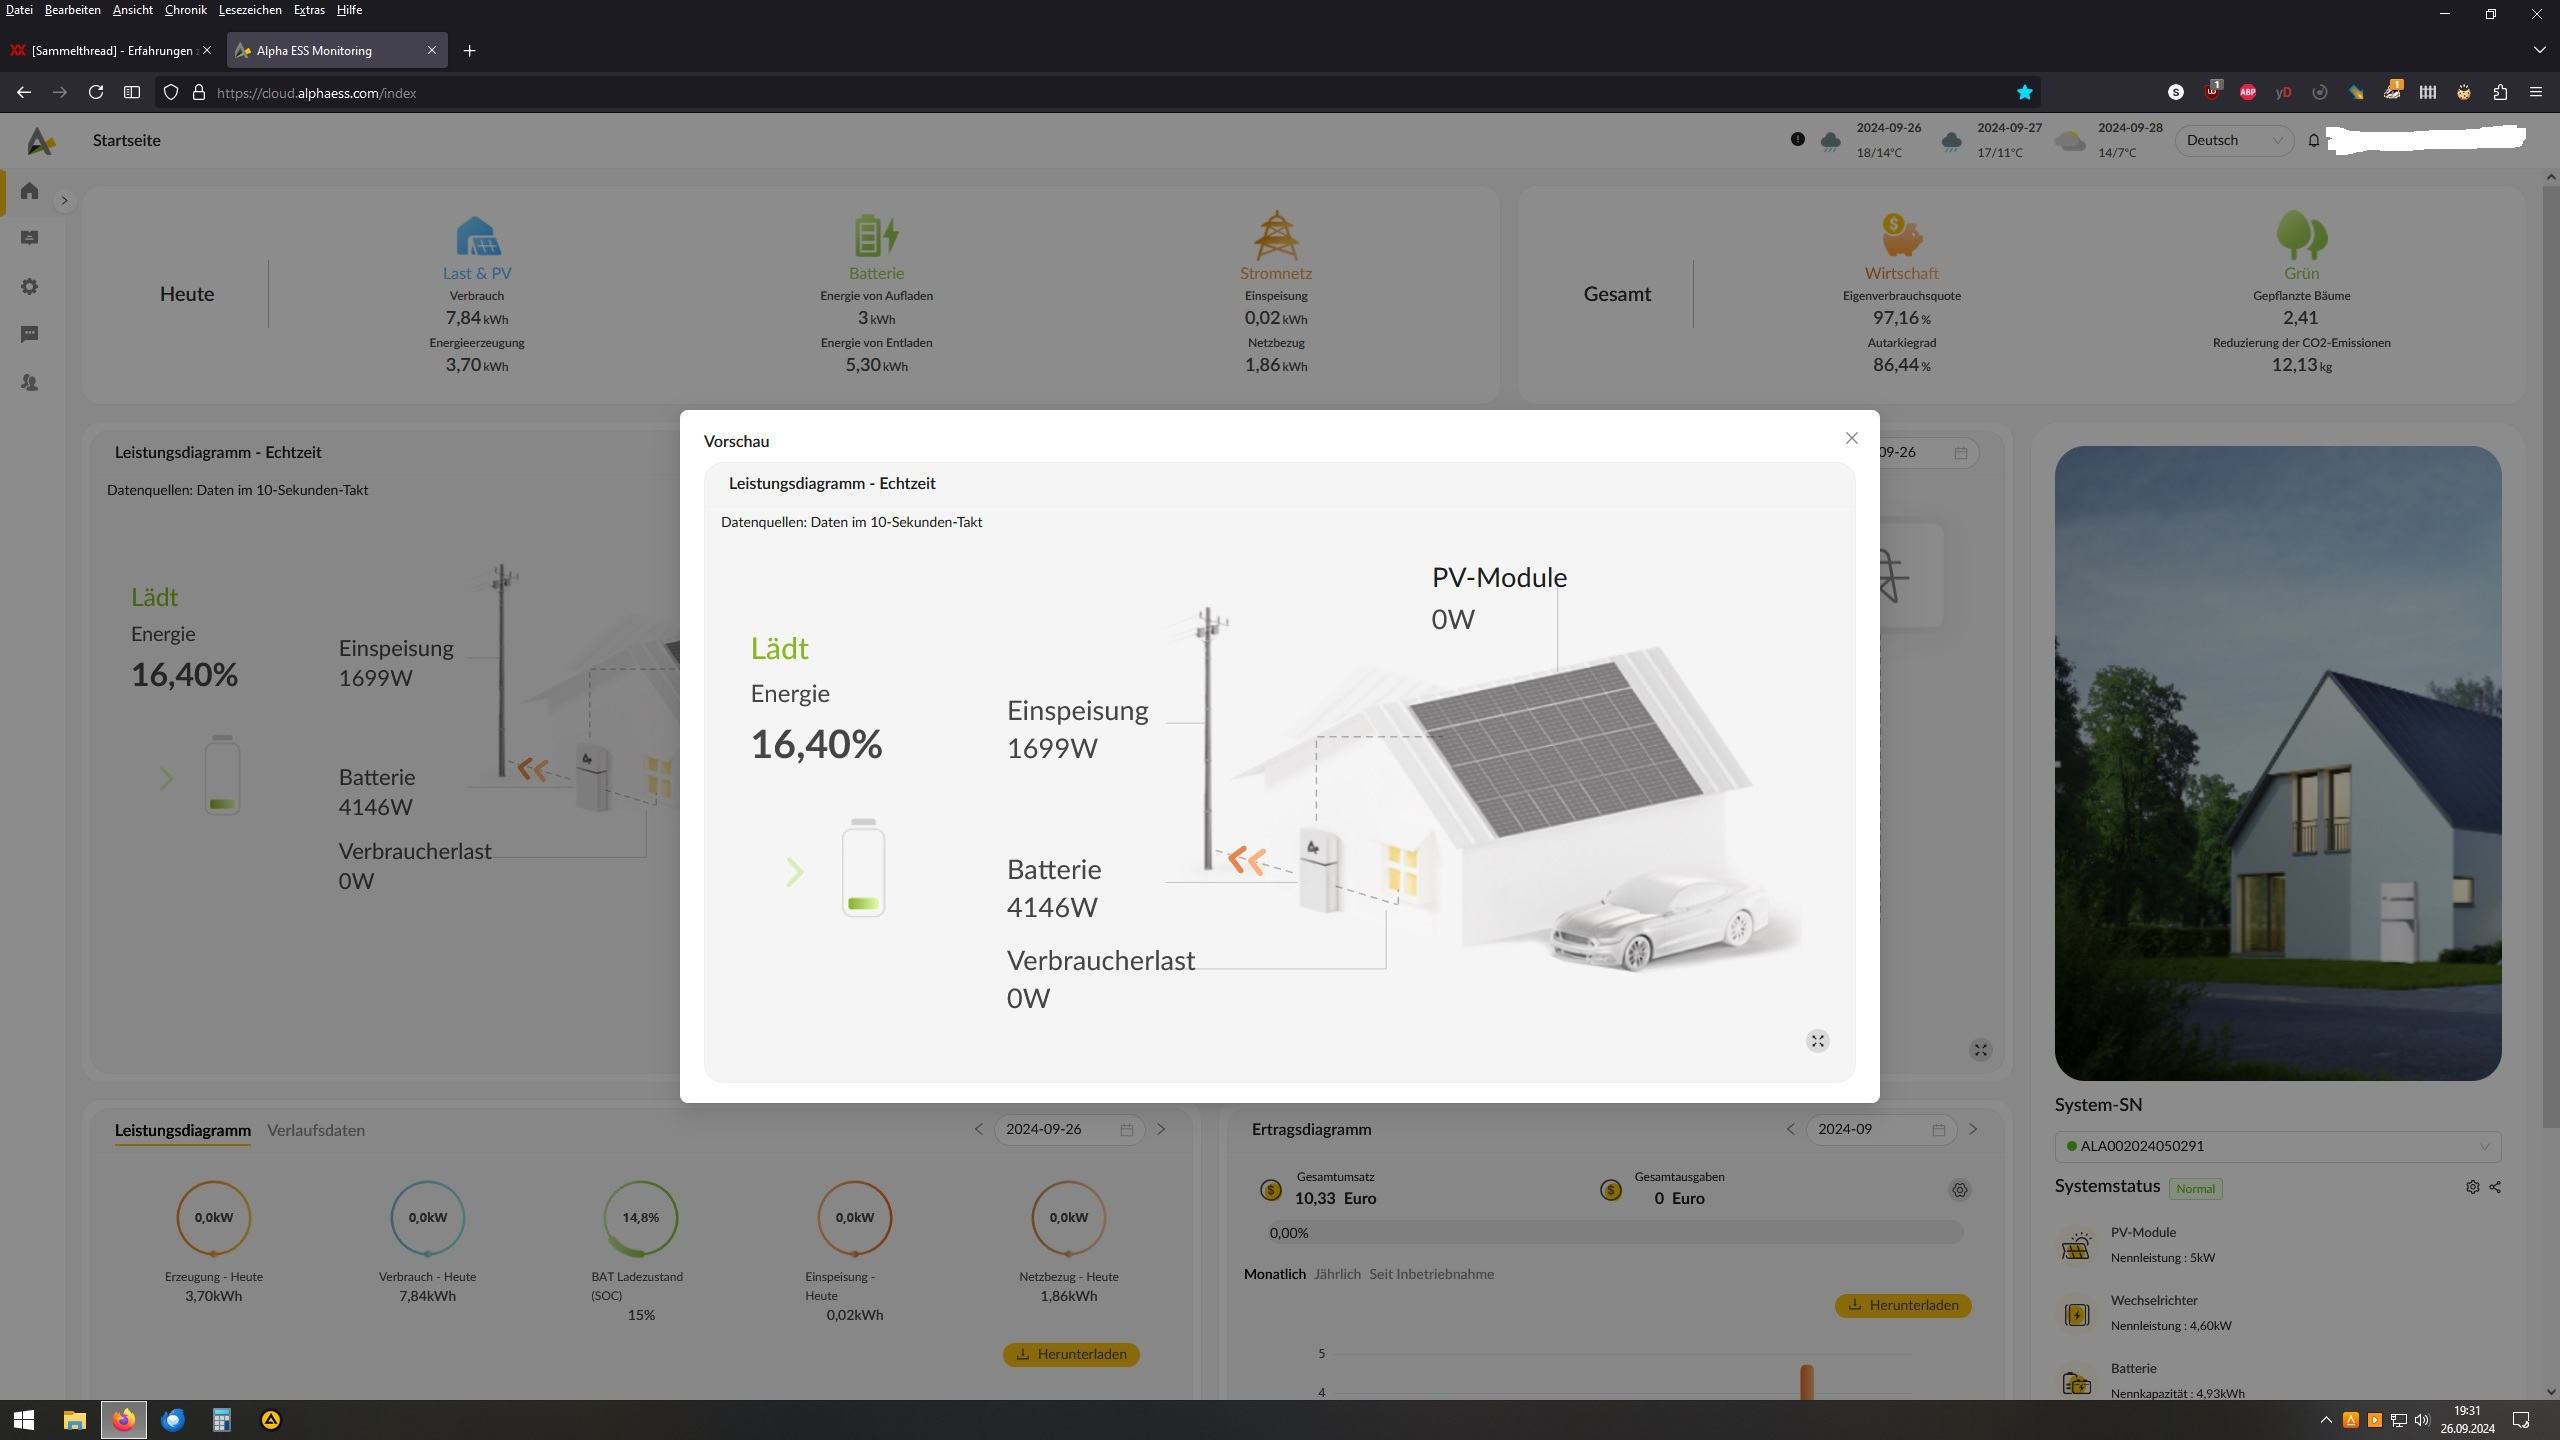
Task: Click the Alpha ESS logo
Action: [41, 141]
